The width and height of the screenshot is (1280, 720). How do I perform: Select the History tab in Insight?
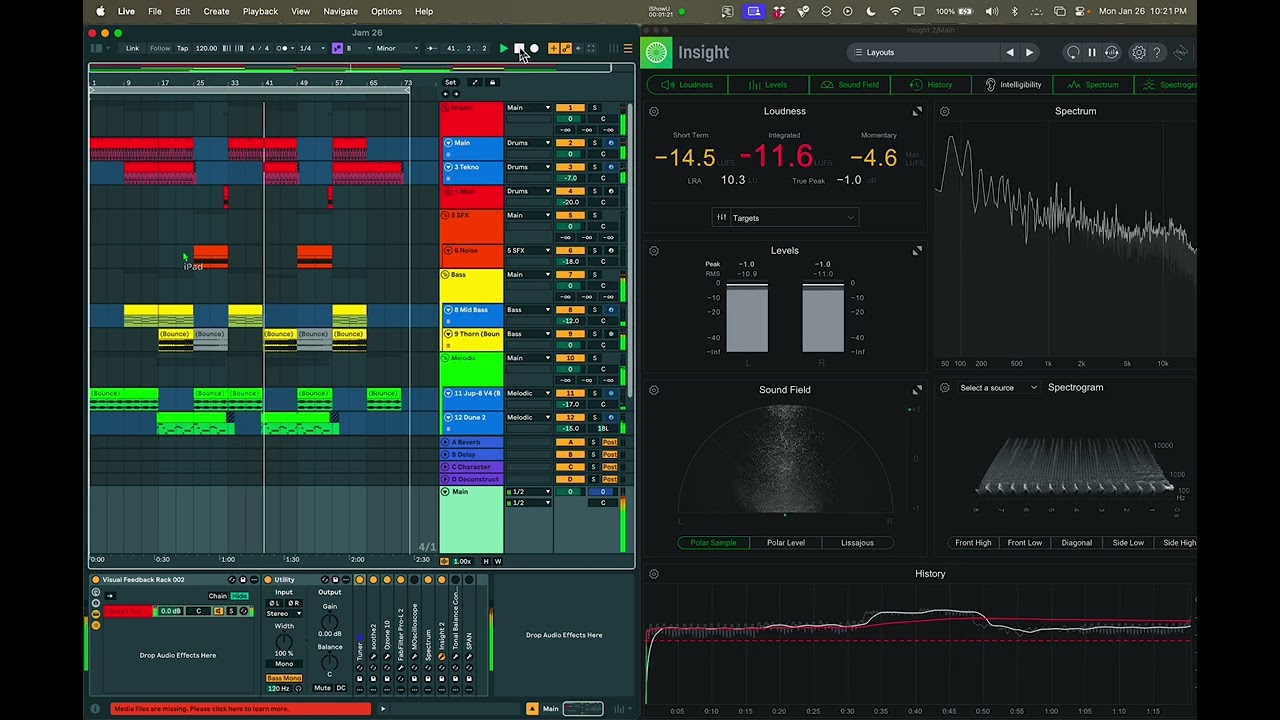[931, 85]
